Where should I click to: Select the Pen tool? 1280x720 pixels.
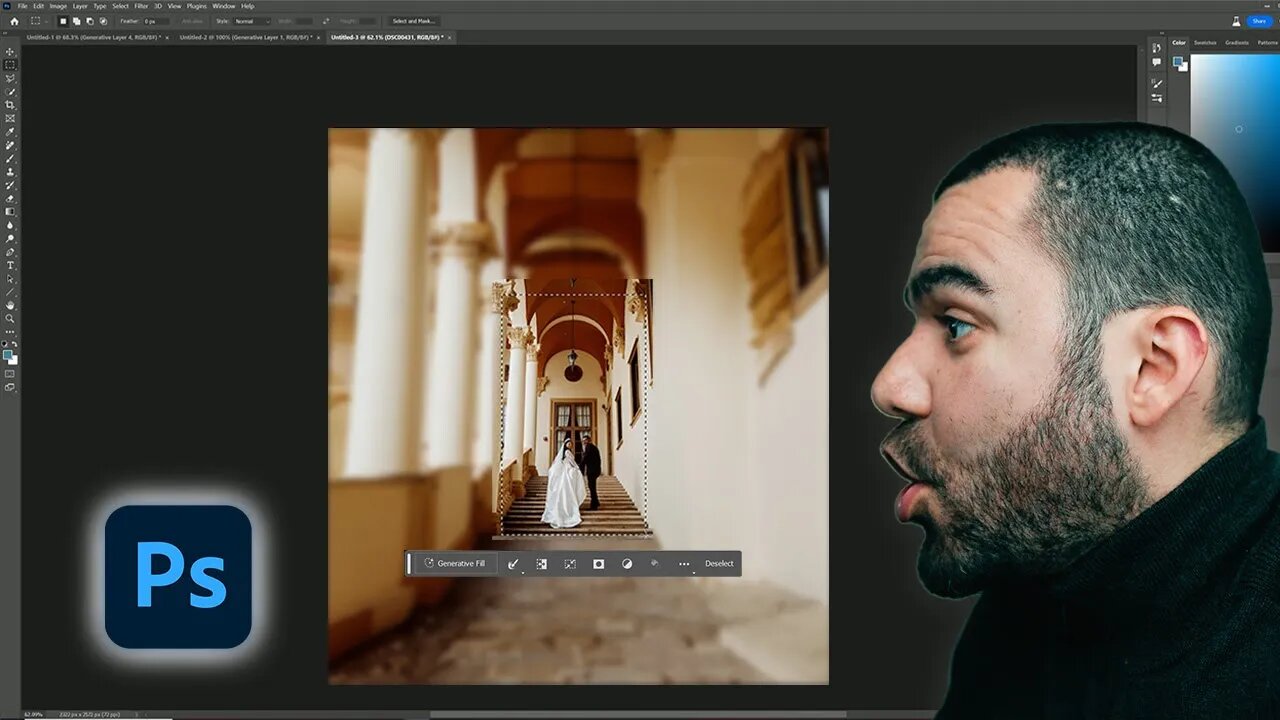pyautogui.click(x=11, y=252)
